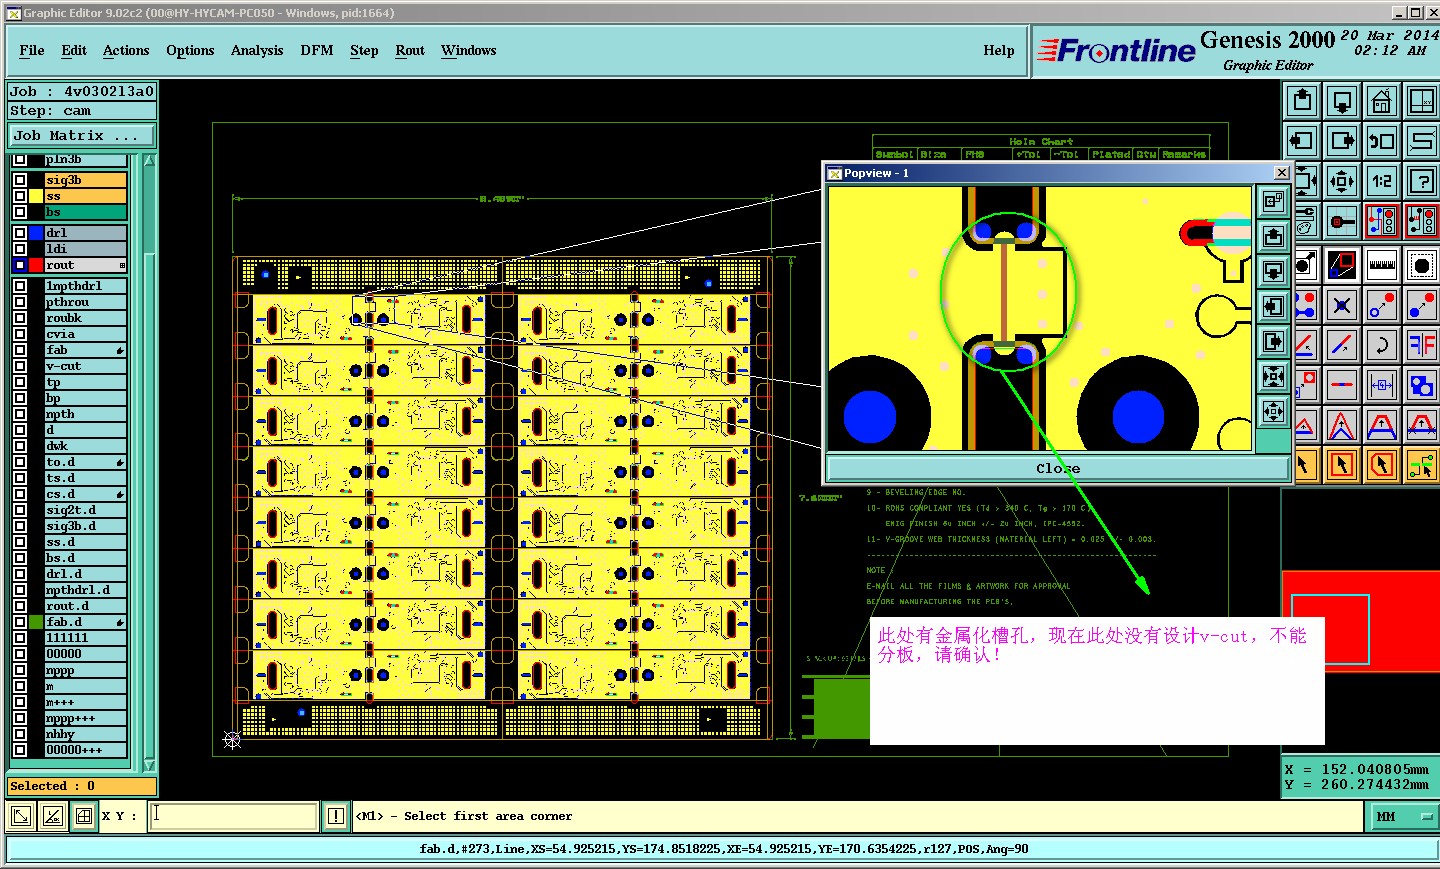Toggle the 111111 layer checkbox

(x=20, y=638)
